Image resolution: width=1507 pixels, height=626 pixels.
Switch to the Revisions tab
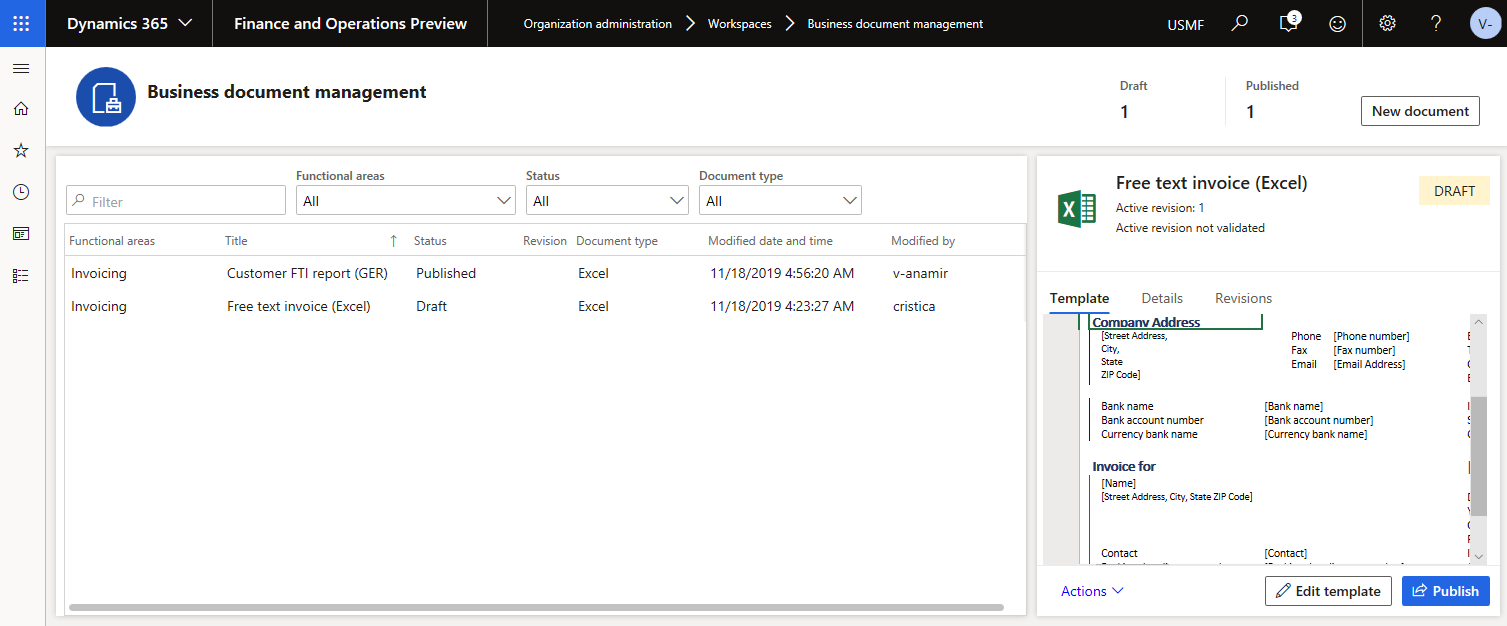(1243, 298)
